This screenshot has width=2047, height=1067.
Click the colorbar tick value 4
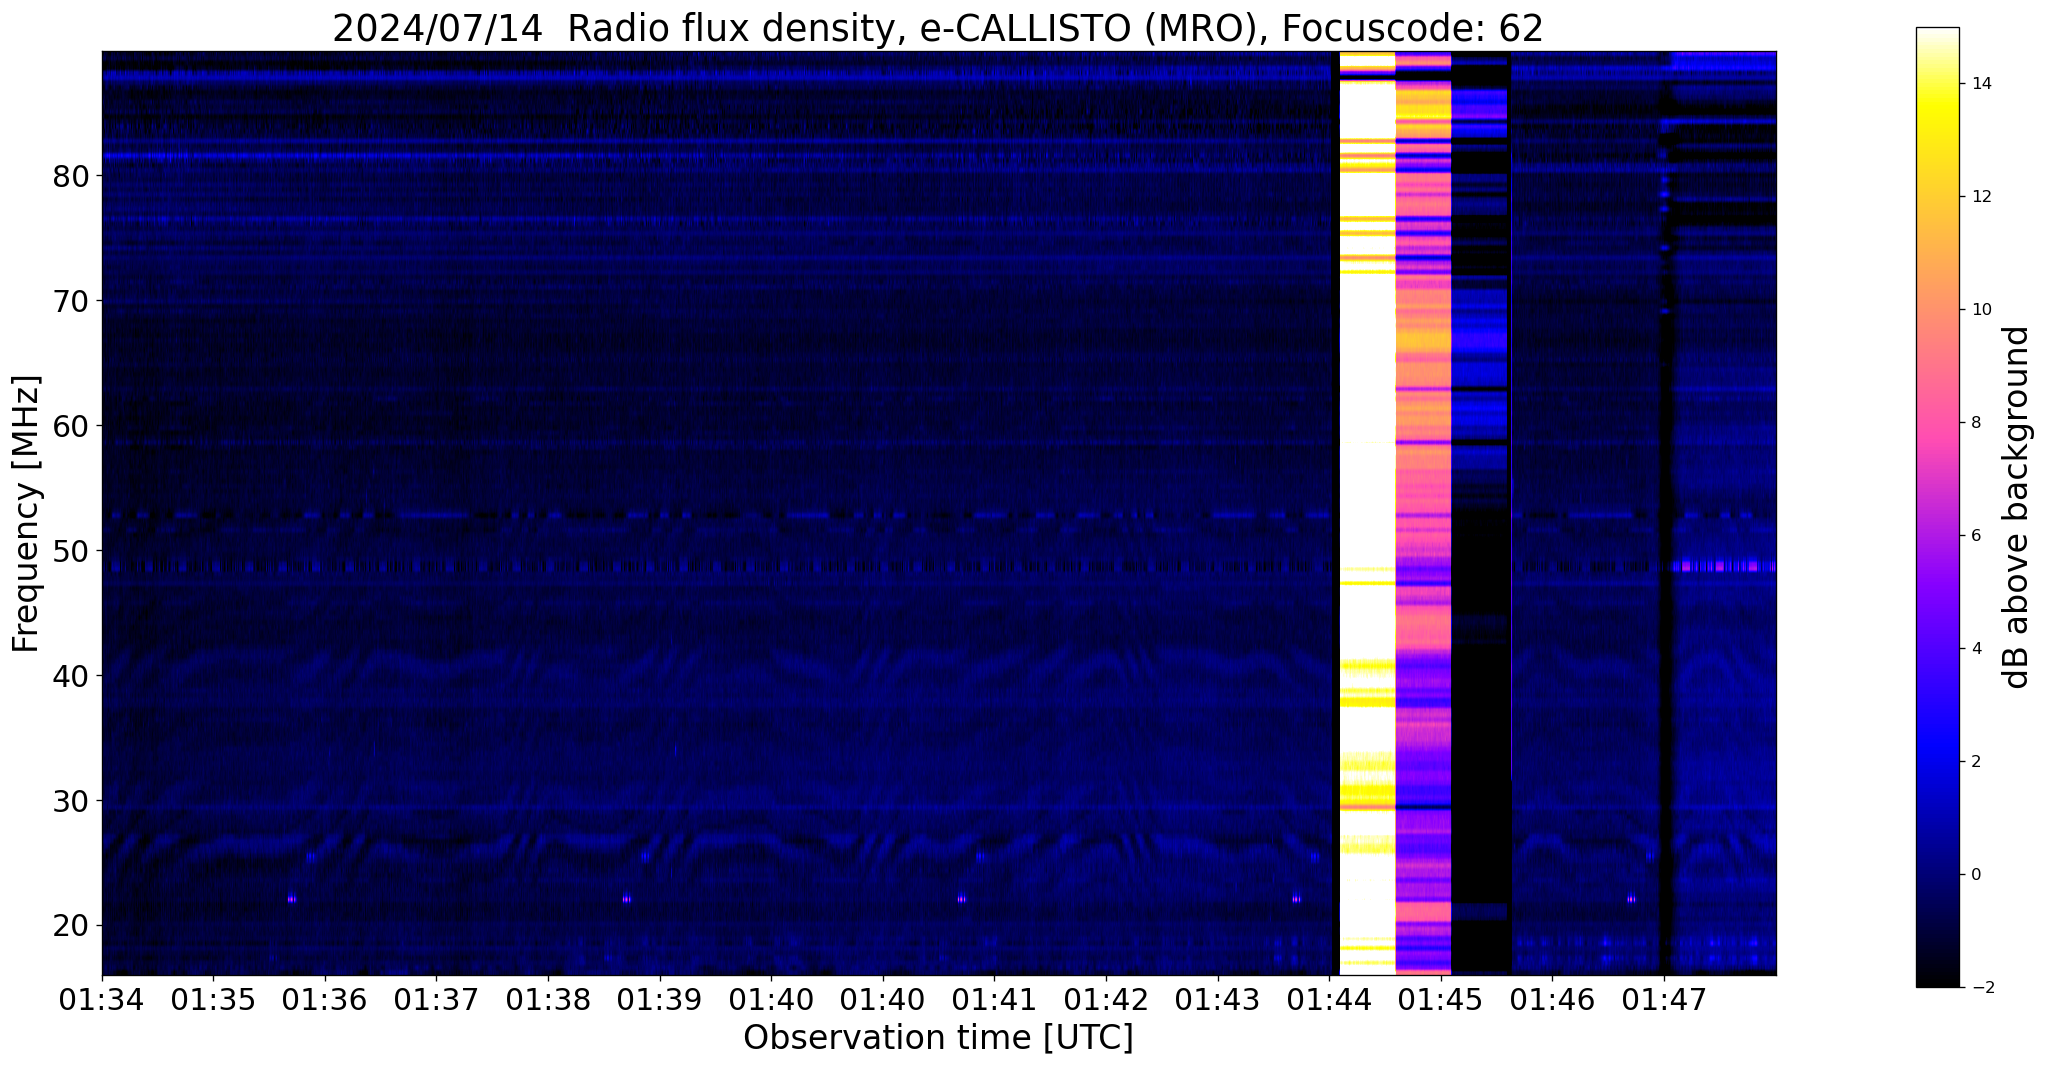coord(1975,649)
